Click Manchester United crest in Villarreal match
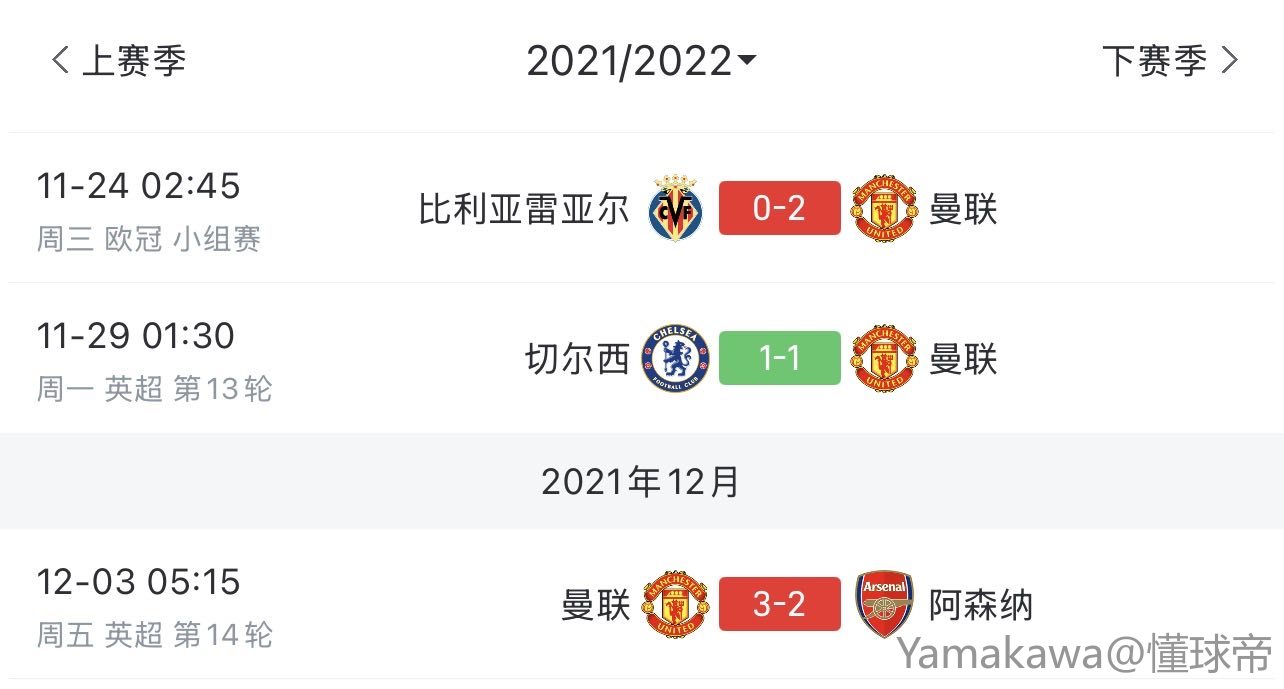 coord(884,209)
